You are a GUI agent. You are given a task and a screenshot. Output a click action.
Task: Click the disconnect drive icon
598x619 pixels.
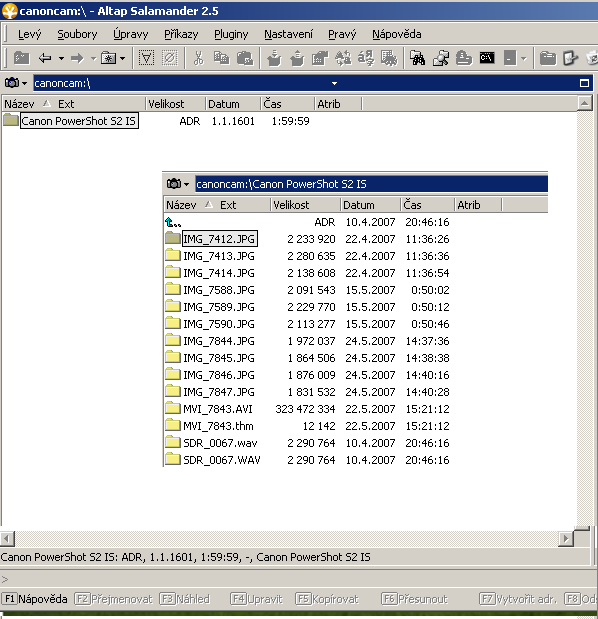[464, 58]
